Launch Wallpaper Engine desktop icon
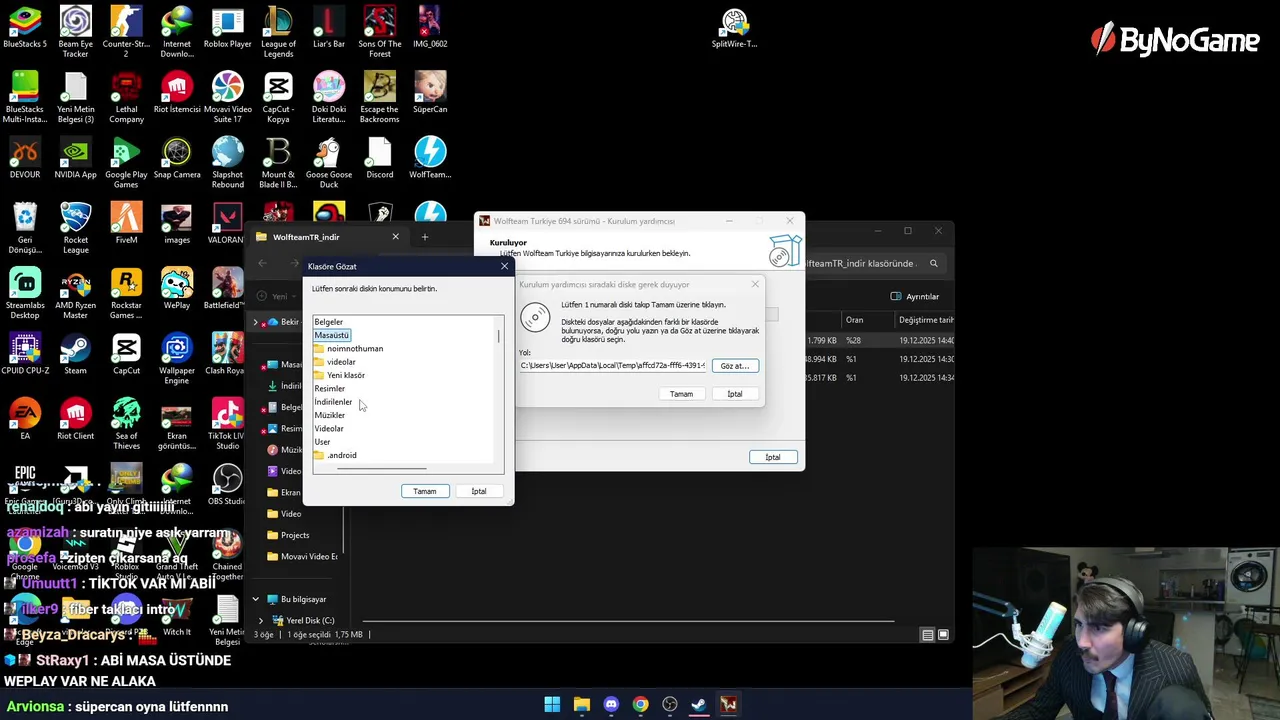1280x720 pixels. [x=177, y=358]
